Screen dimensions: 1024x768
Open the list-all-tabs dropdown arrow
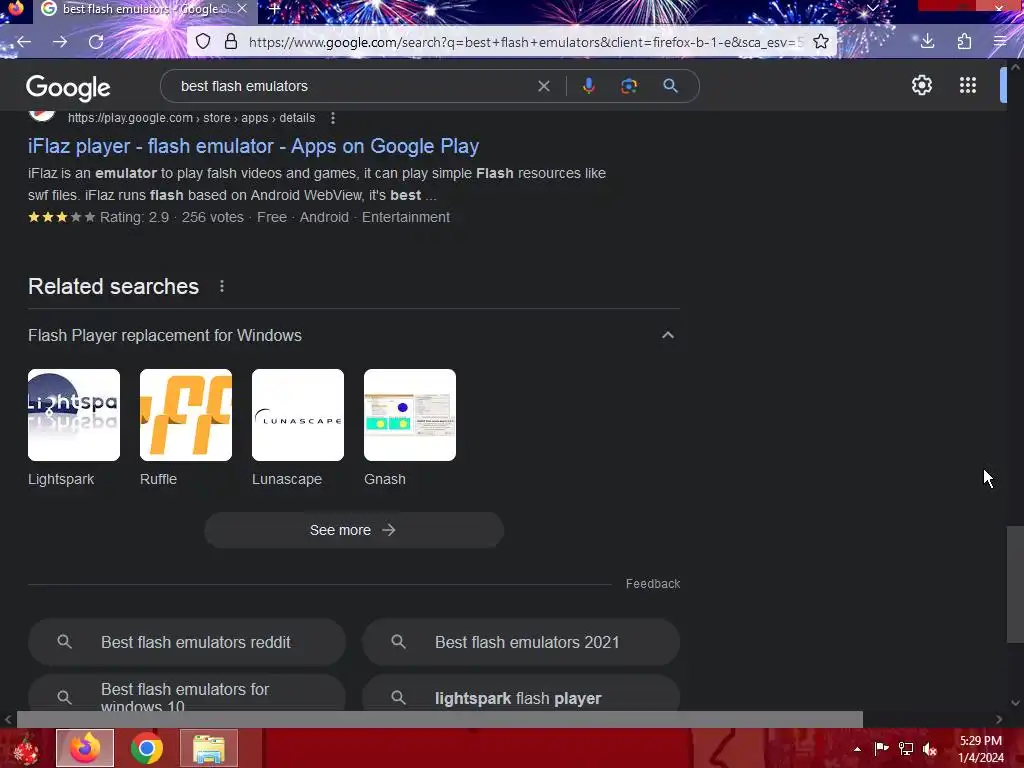coord(872,8)
